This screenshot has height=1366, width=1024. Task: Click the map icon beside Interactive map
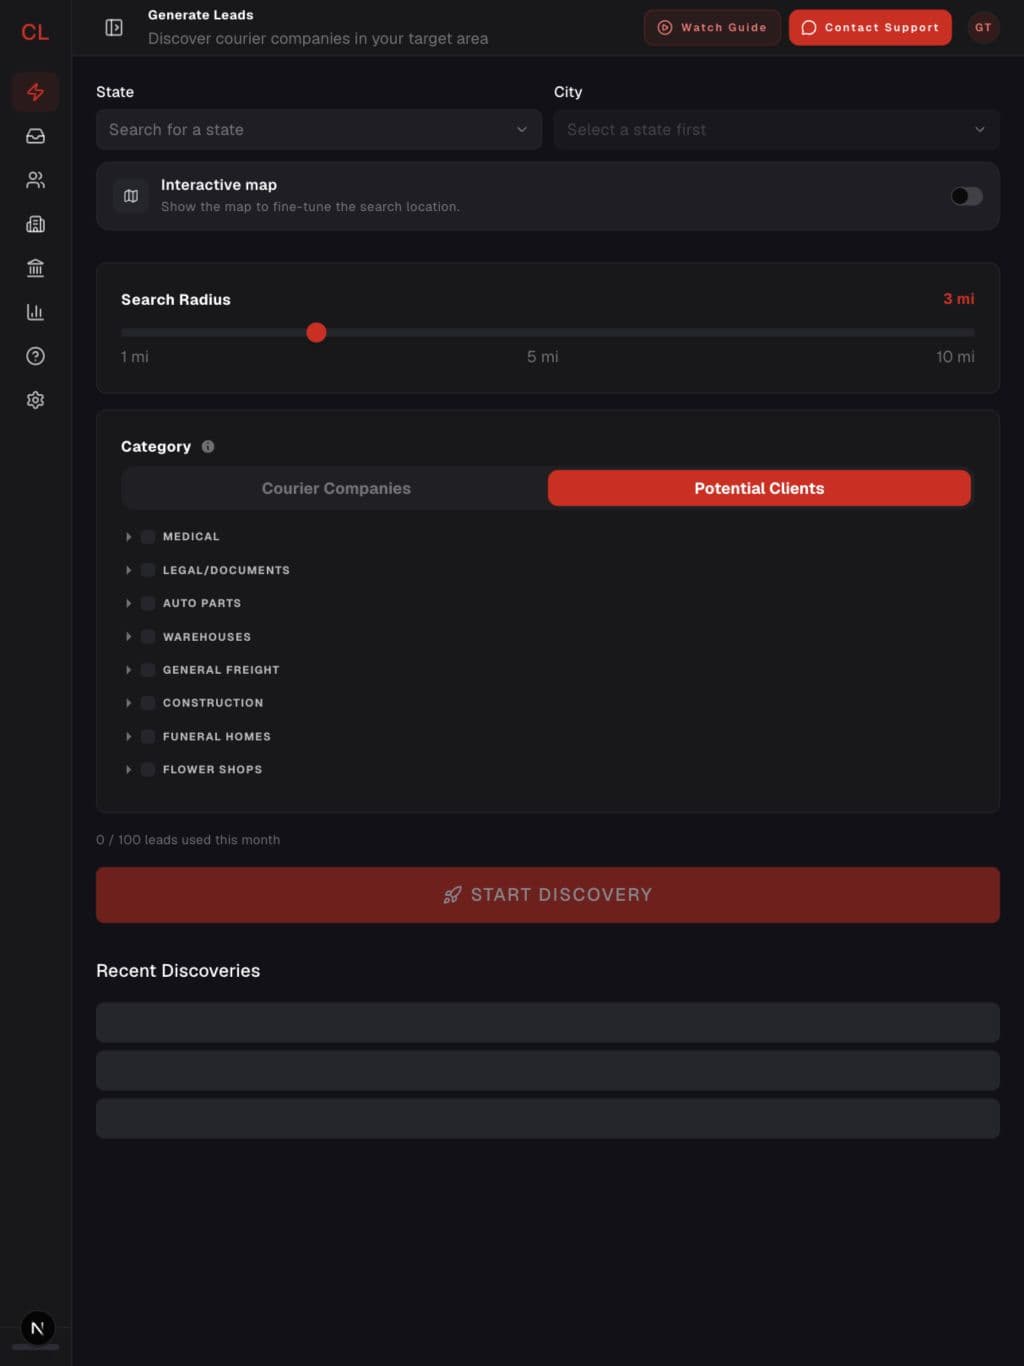pyautogui.click(x=131, y=196)
